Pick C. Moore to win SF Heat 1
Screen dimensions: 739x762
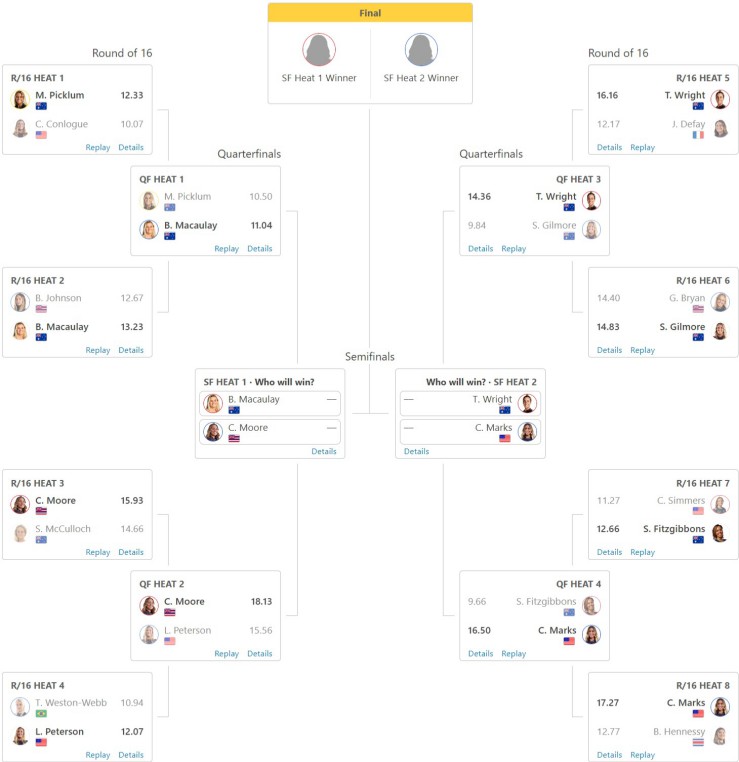coord(270,432)
